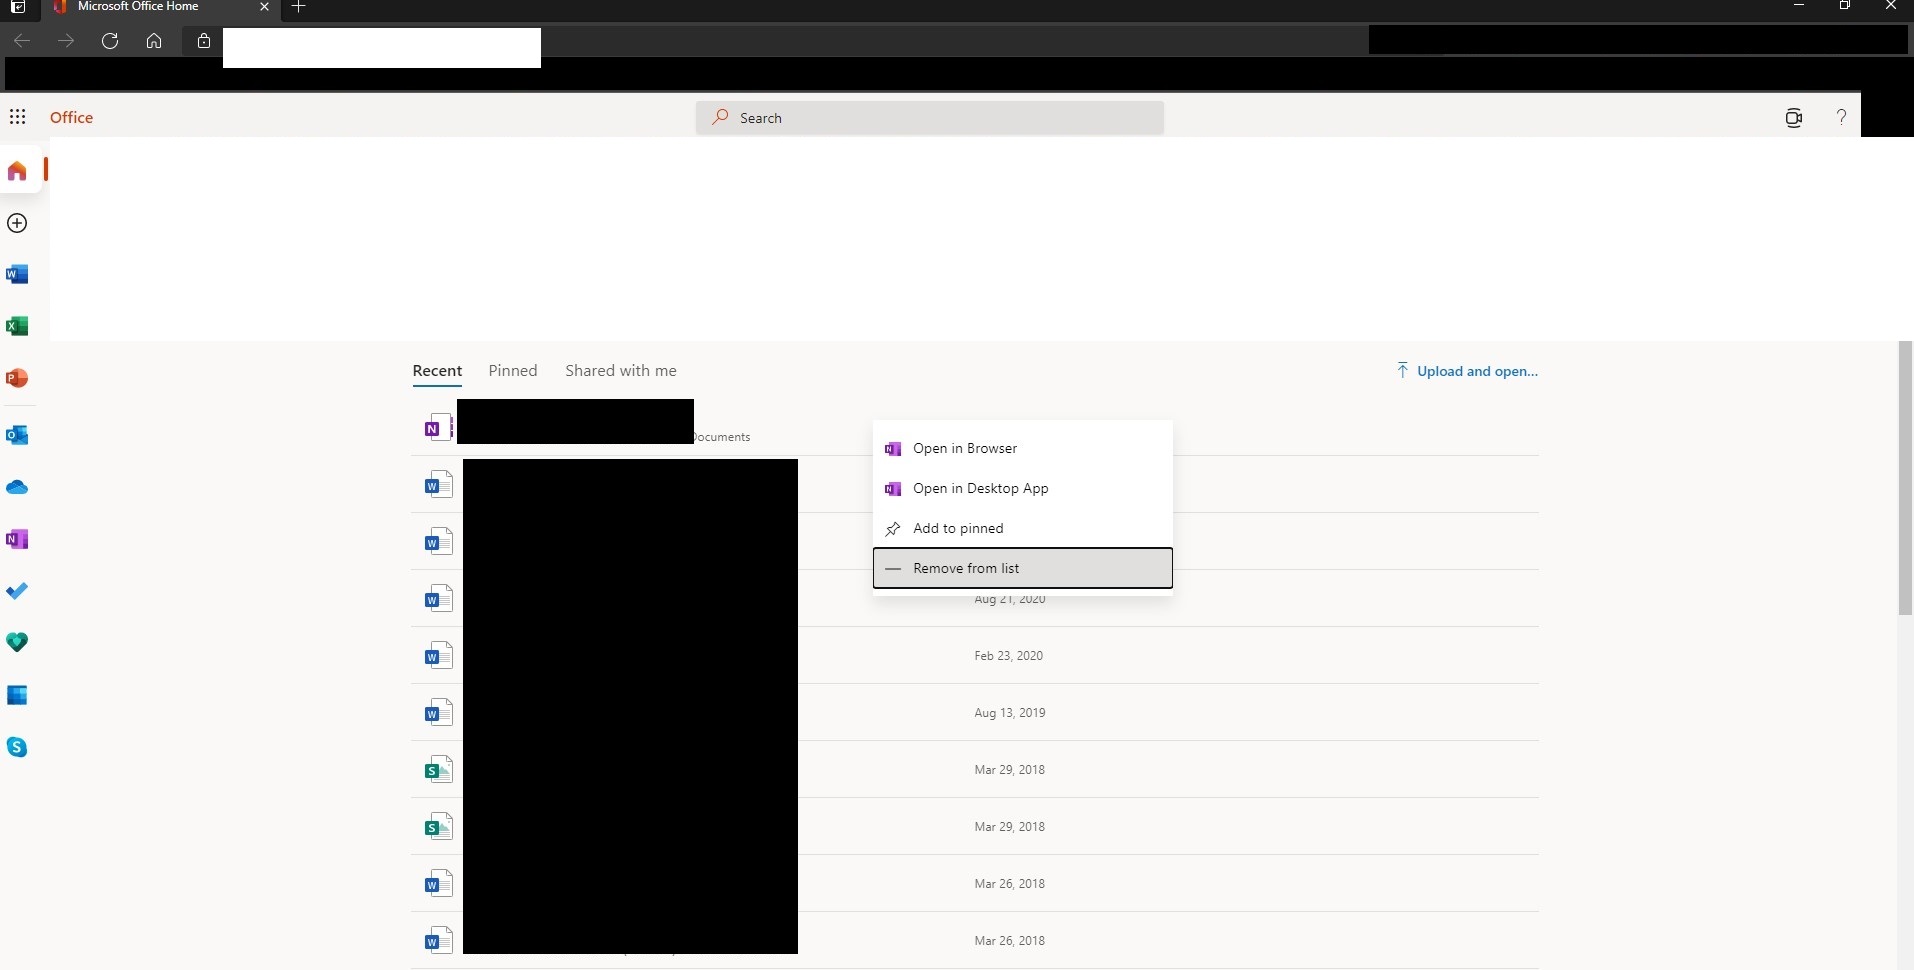1914x970 pixels.
Task: Open the Office app launcher grid
Action: 17,117
